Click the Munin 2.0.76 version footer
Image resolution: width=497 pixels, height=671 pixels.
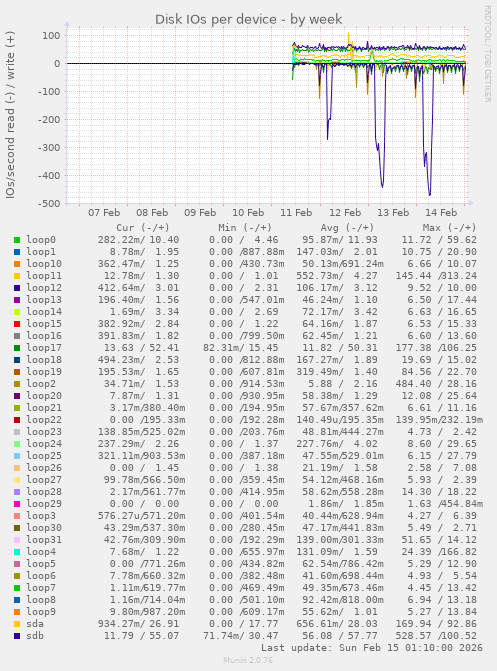tap(248, 660)
